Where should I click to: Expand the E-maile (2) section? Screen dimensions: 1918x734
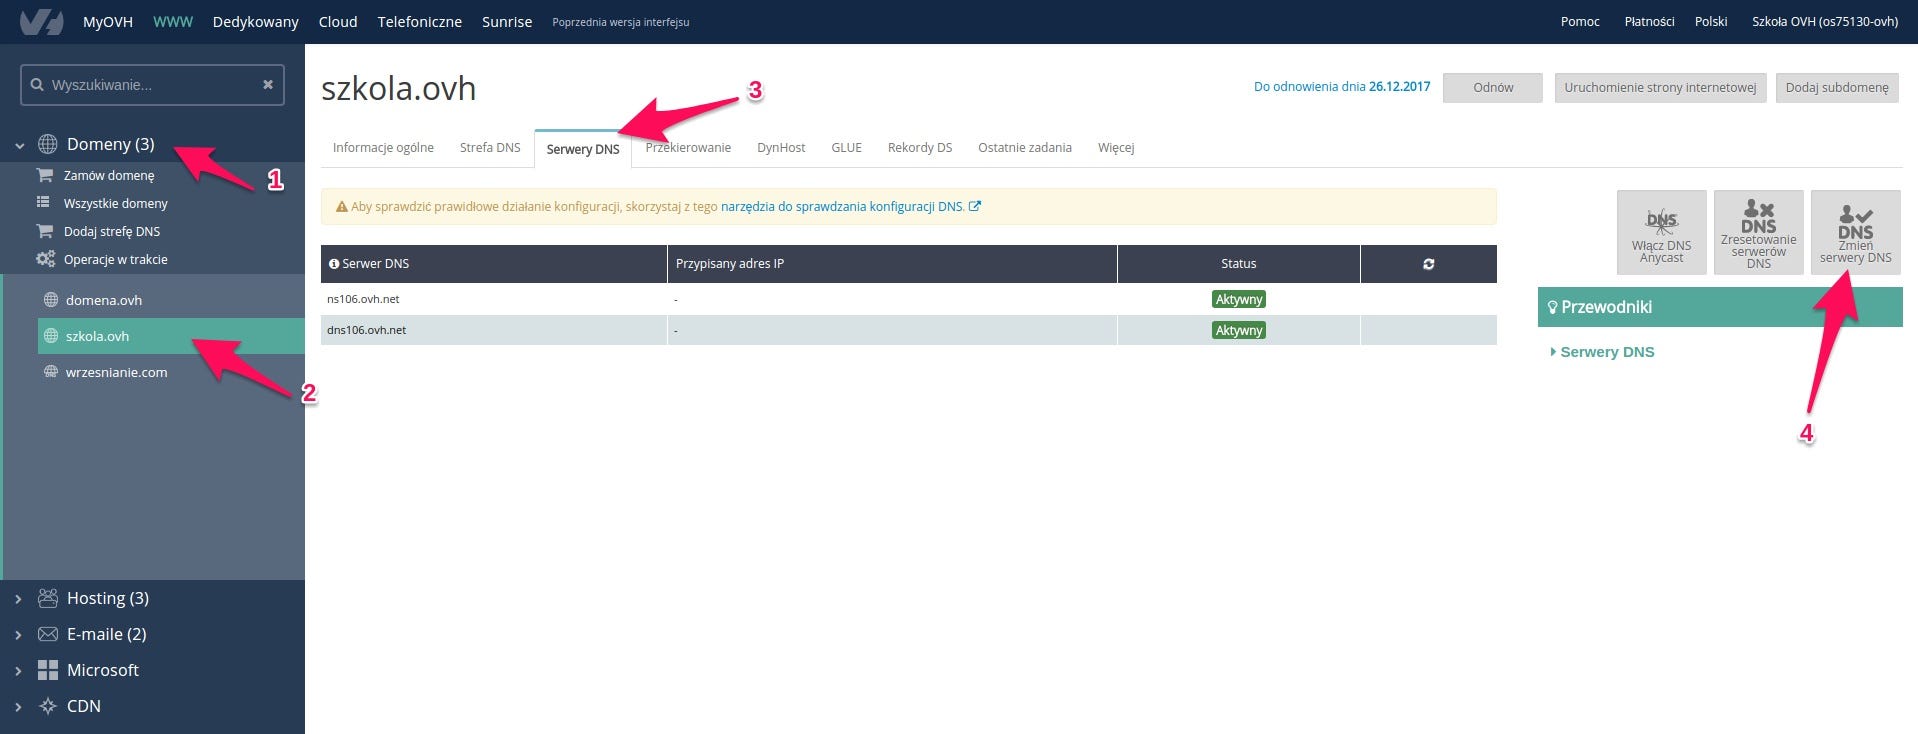pyautogui.click(x=19, y=635)
